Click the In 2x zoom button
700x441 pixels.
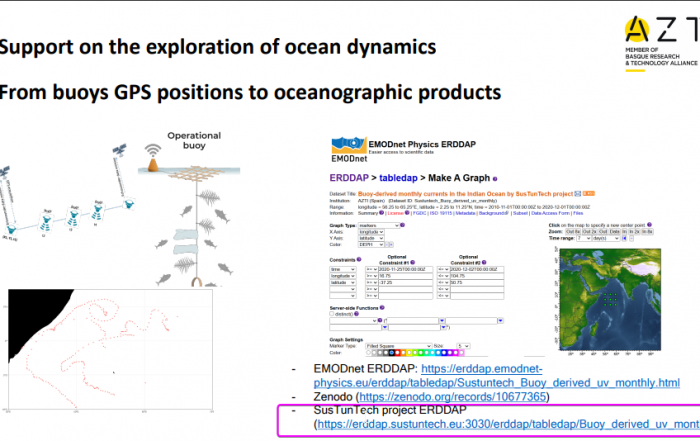[x=634, y=232]
